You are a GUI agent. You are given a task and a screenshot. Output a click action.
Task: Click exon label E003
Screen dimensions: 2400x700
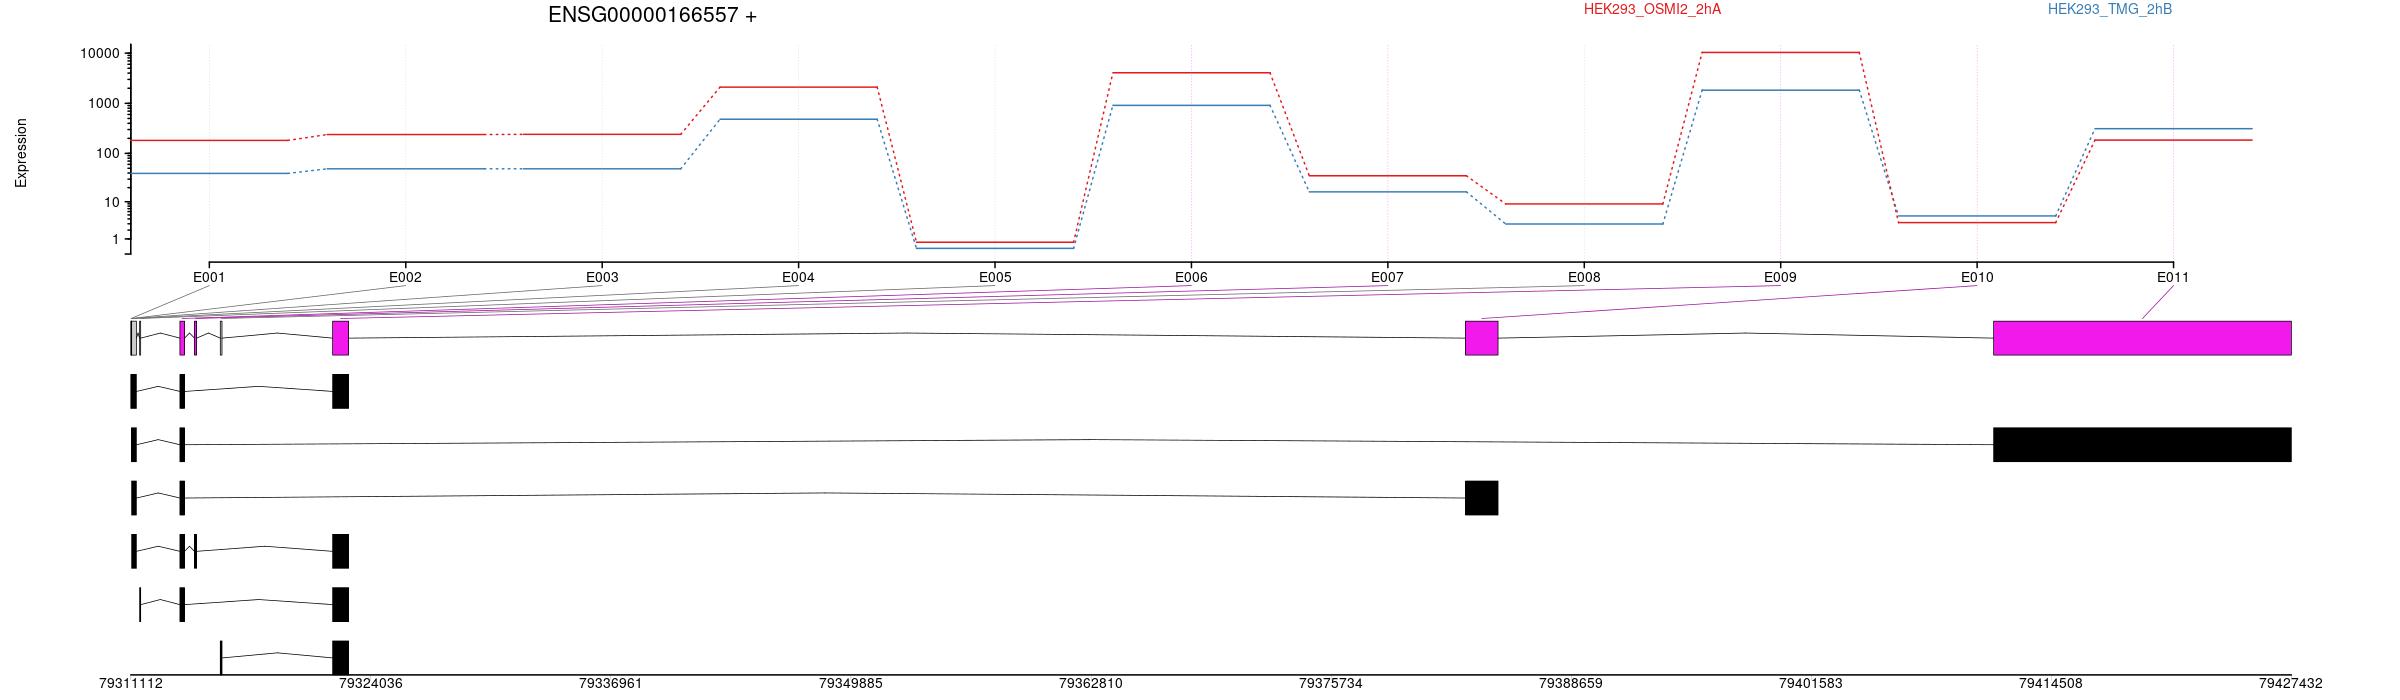point(601,277)
